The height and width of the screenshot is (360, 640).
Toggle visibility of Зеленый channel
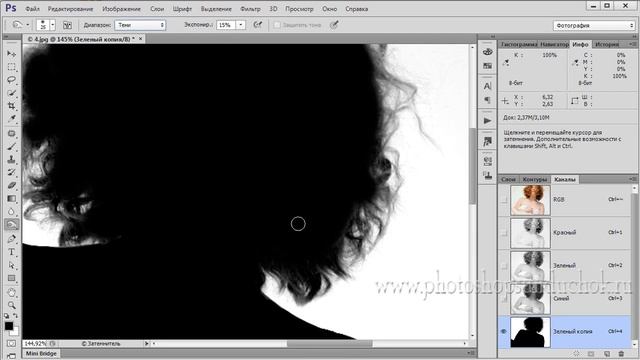pyautogui.click(x=504, y=266)
